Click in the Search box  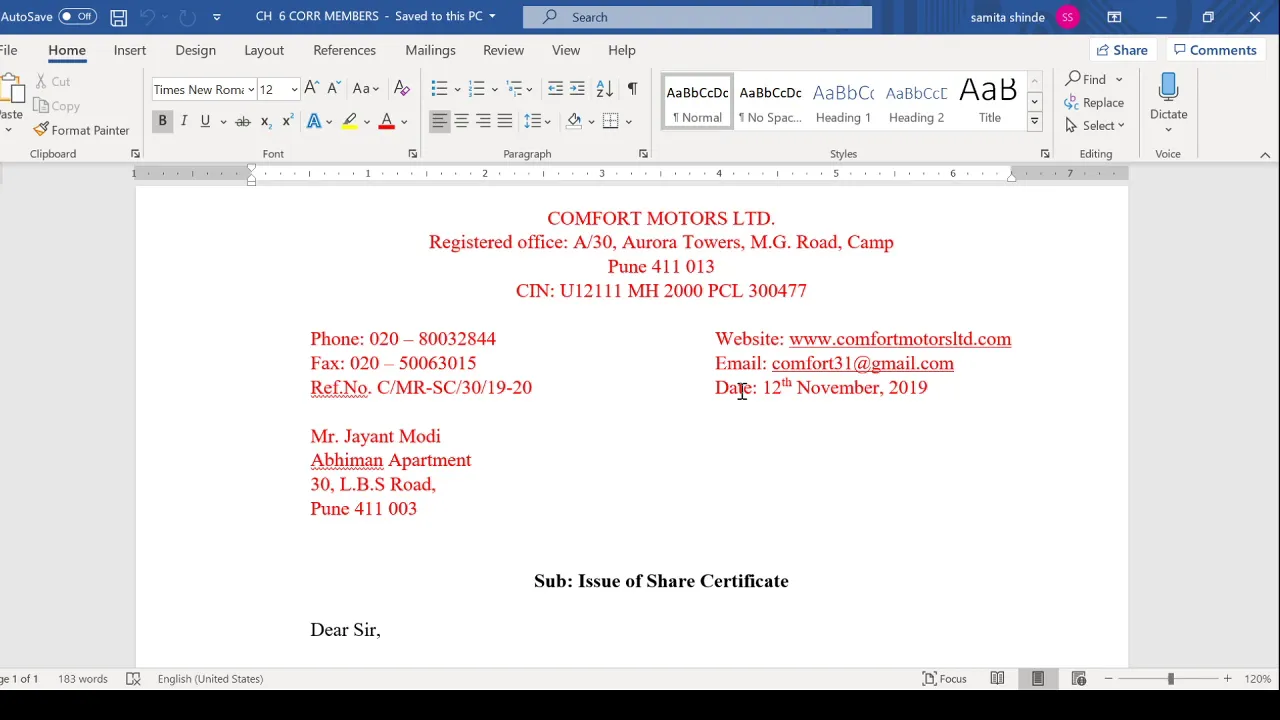[697, 17]
